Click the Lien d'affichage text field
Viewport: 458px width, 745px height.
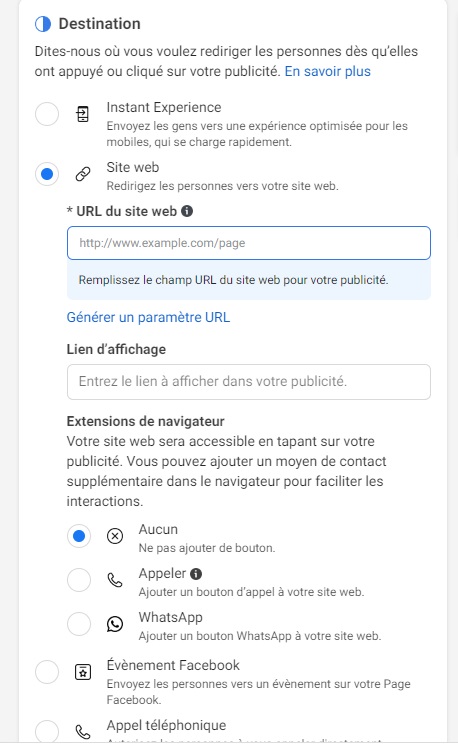(249, 382)
